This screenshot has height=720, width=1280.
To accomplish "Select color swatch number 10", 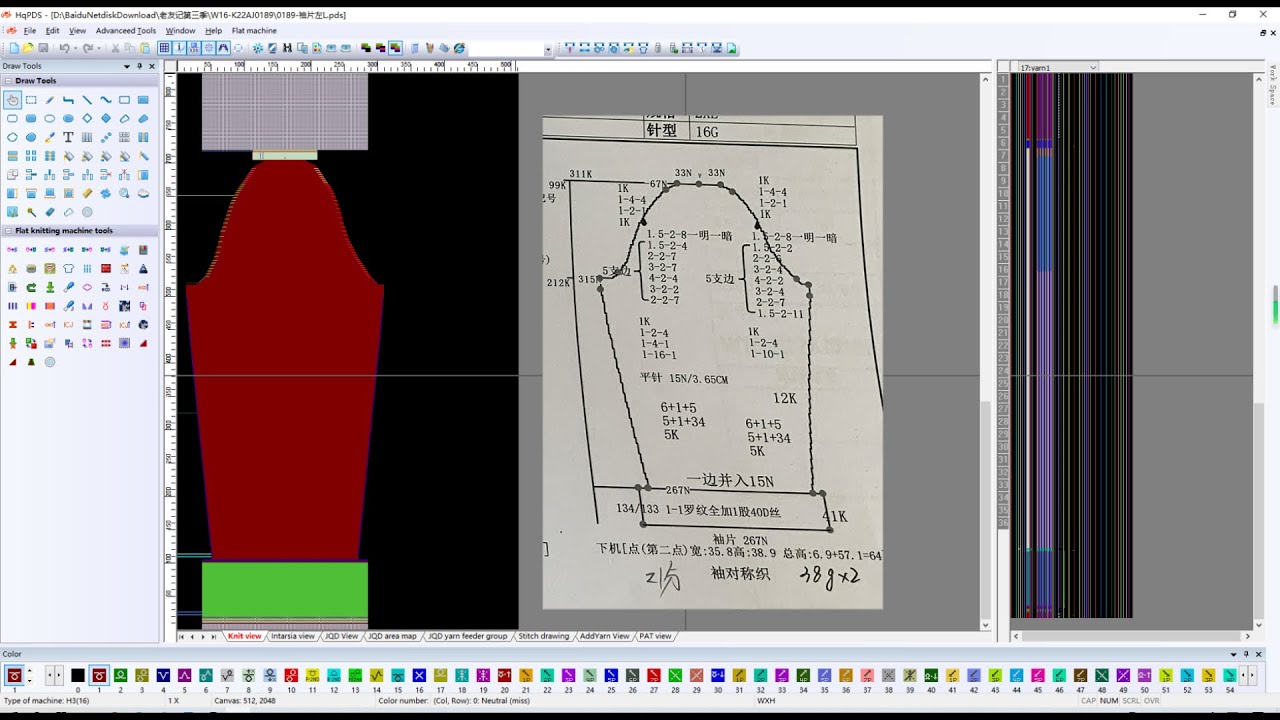I will click(291, 676).
